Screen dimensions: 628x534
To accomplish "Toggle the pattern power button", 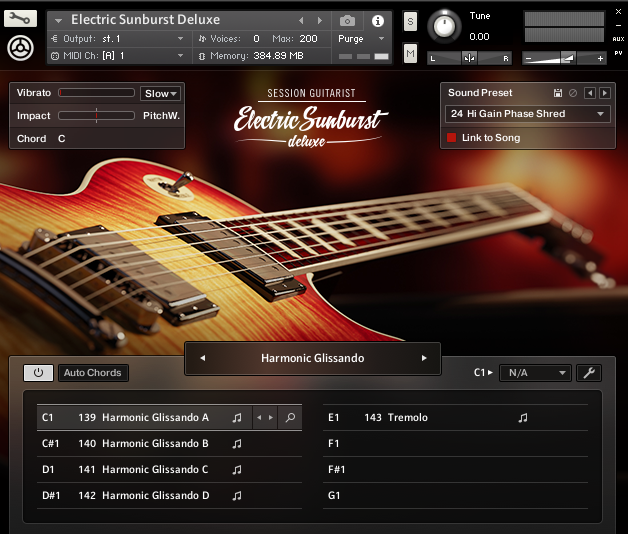I will [38, 373].
